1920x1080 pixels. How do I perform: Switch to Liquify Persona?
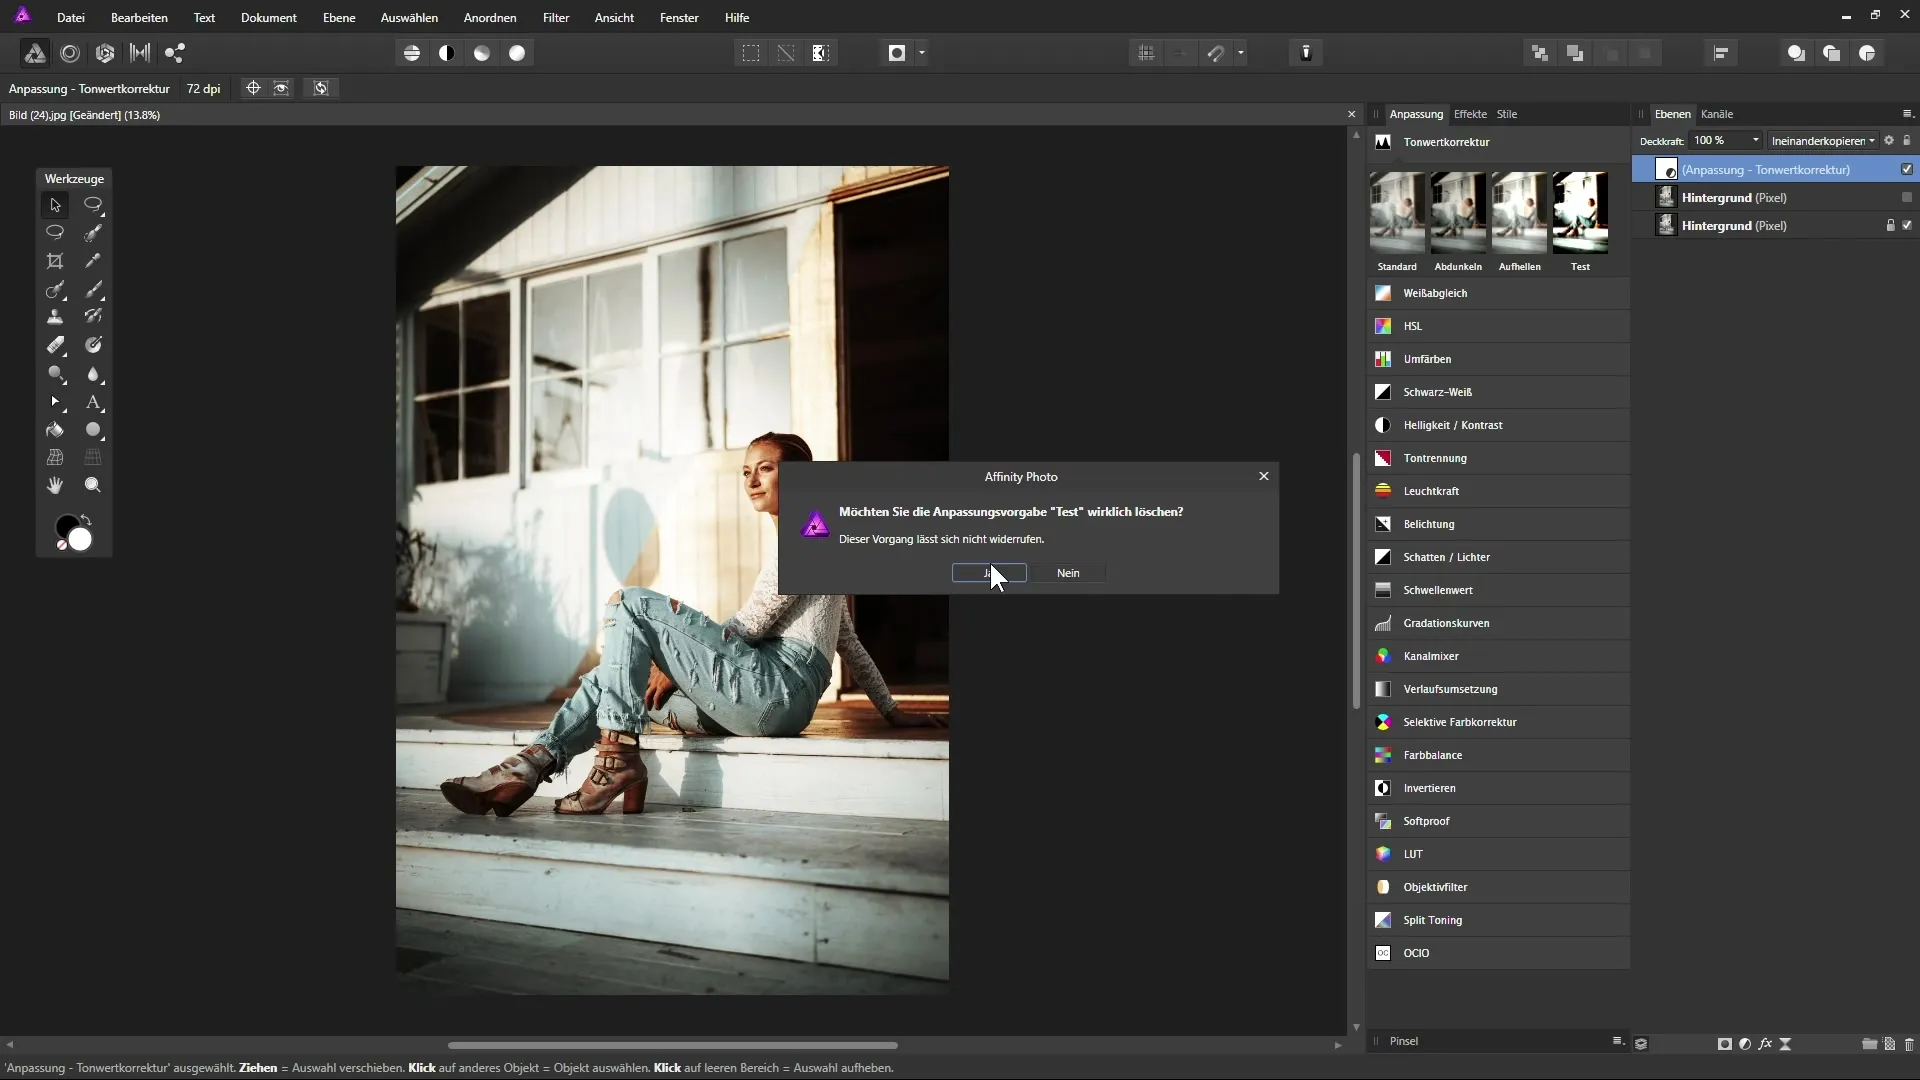70,53
